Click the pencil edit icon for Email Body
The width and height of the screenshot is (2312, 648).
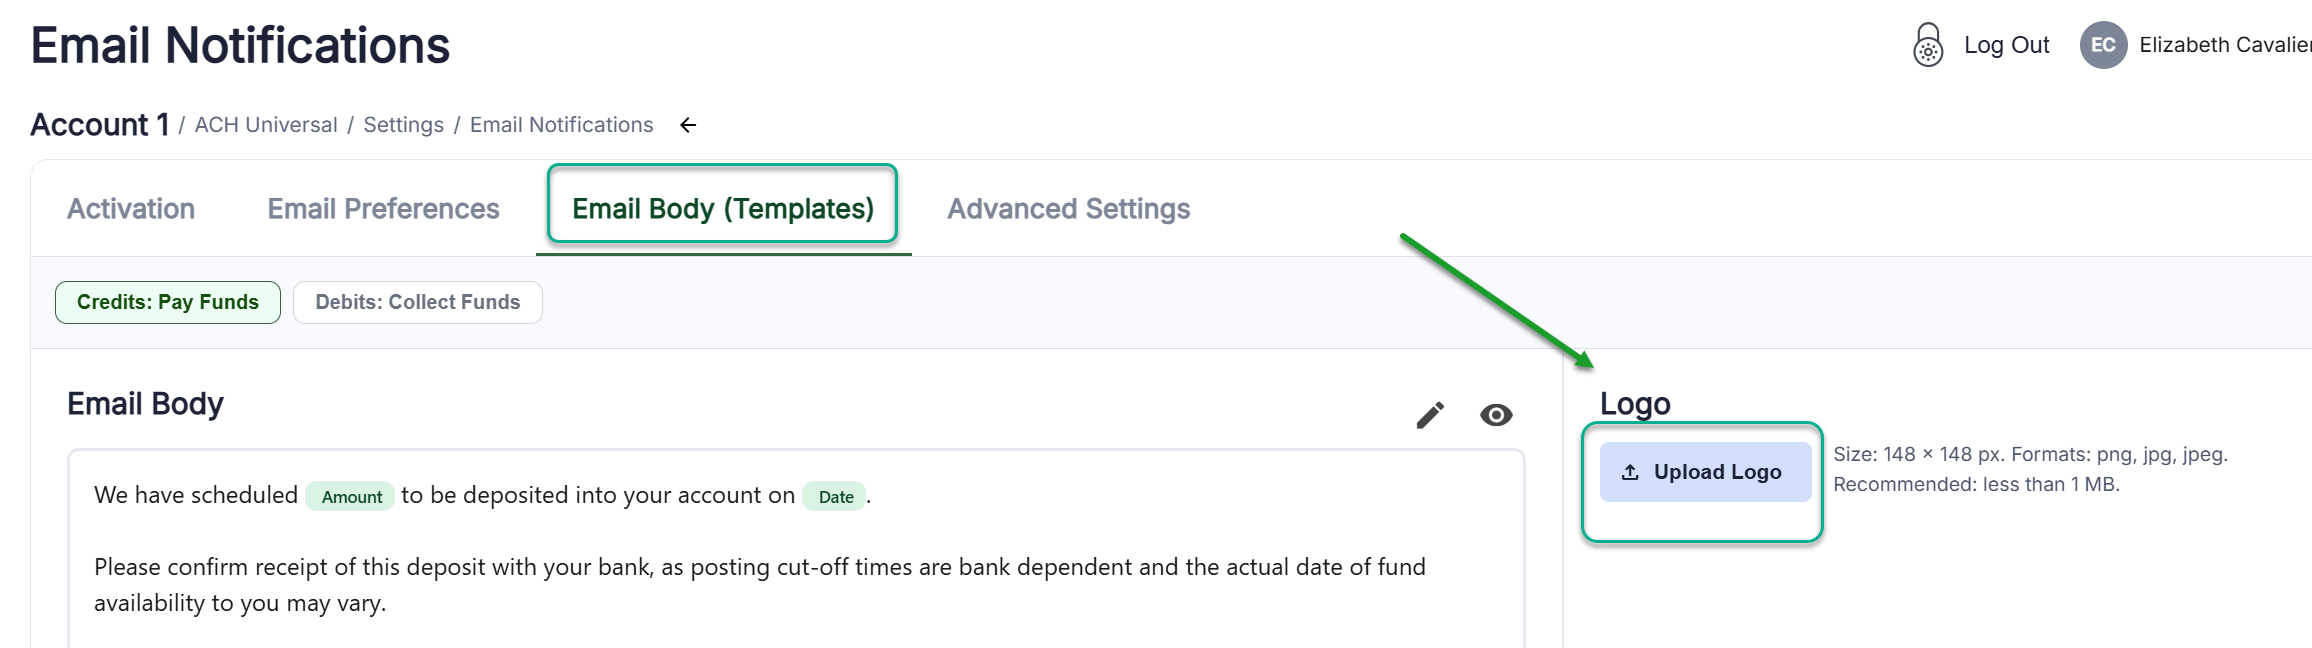1430,415
